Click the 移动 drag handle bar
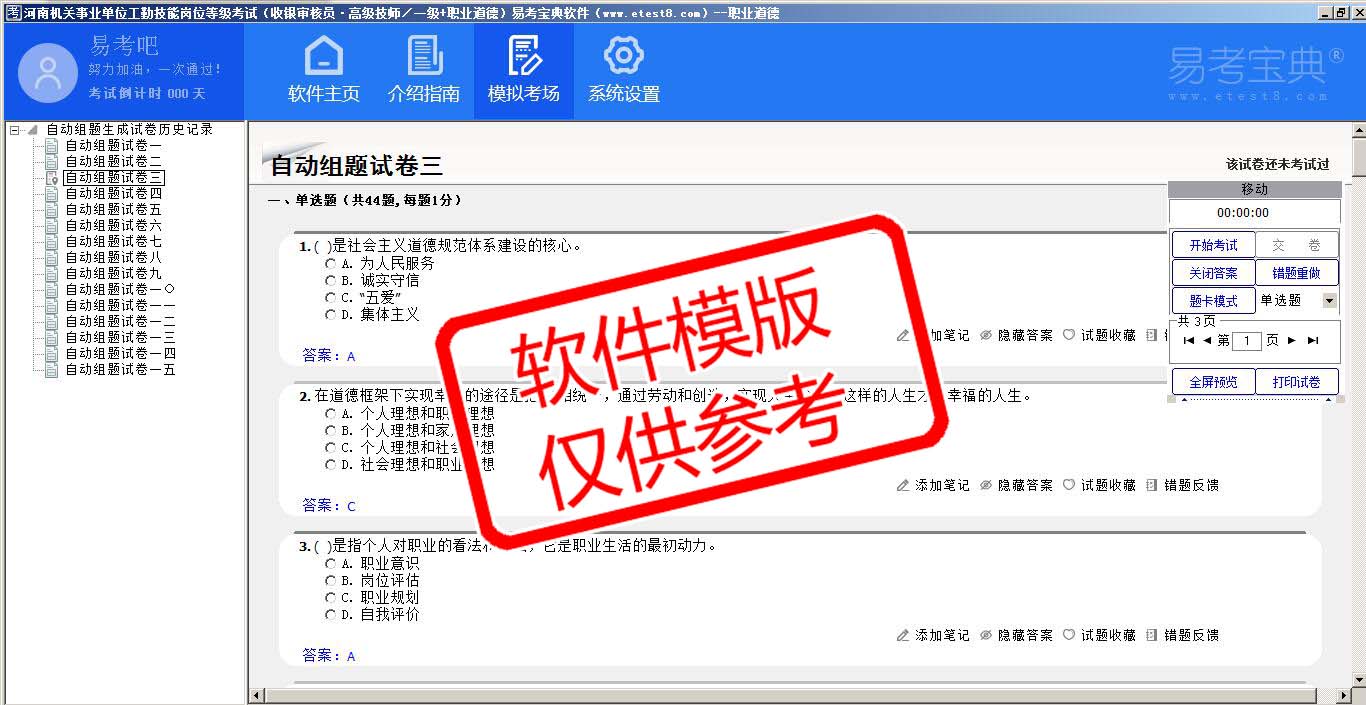Image resolution: width=1366 pixels, height=705 pixels. coord(1254,189)
